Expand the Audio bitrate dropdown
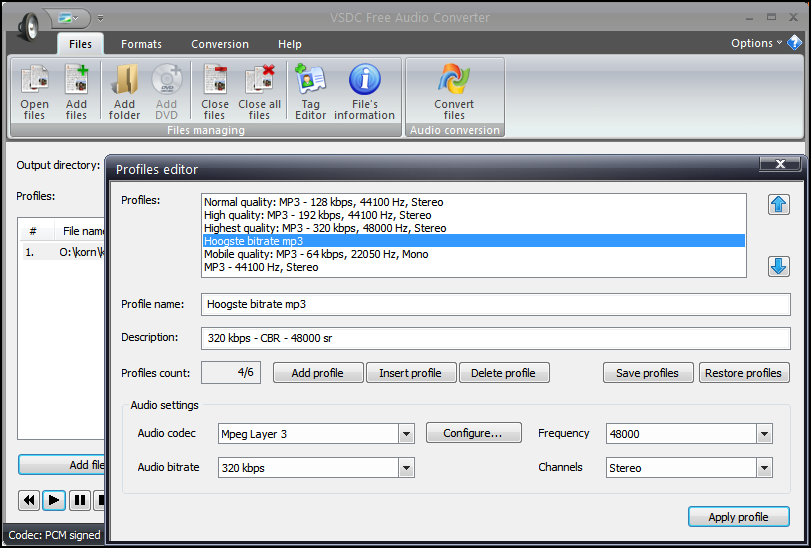 tap(407, 468)
